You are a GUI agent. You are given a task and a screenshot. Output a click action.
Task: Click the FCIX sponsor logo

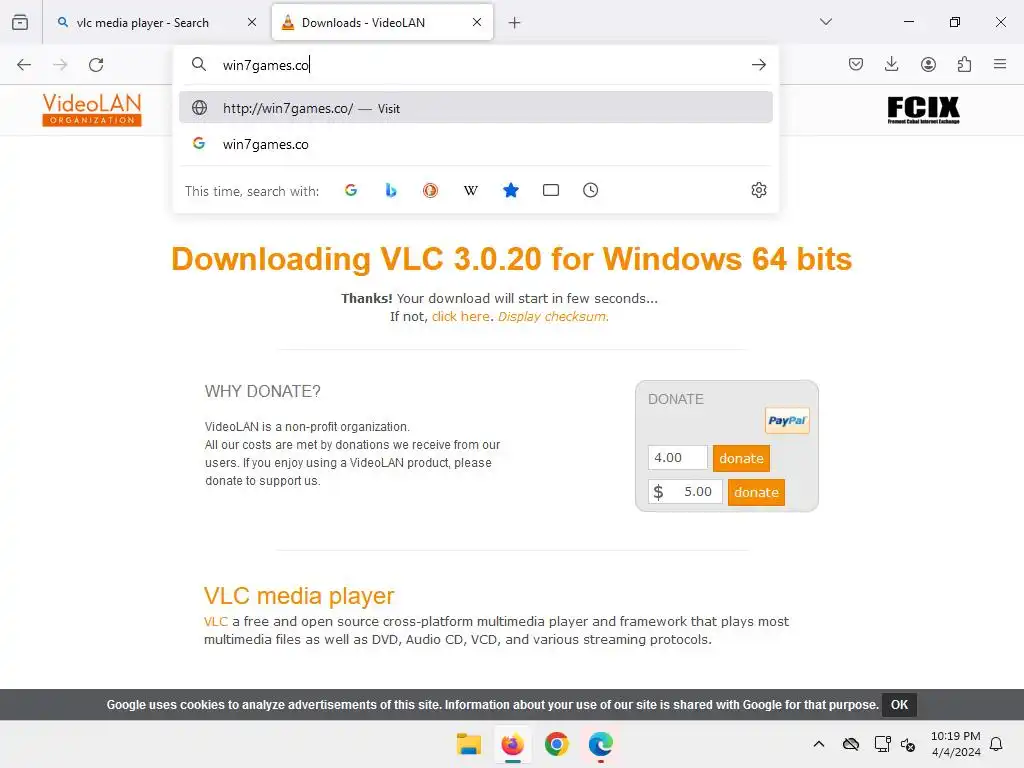(923, 110)
